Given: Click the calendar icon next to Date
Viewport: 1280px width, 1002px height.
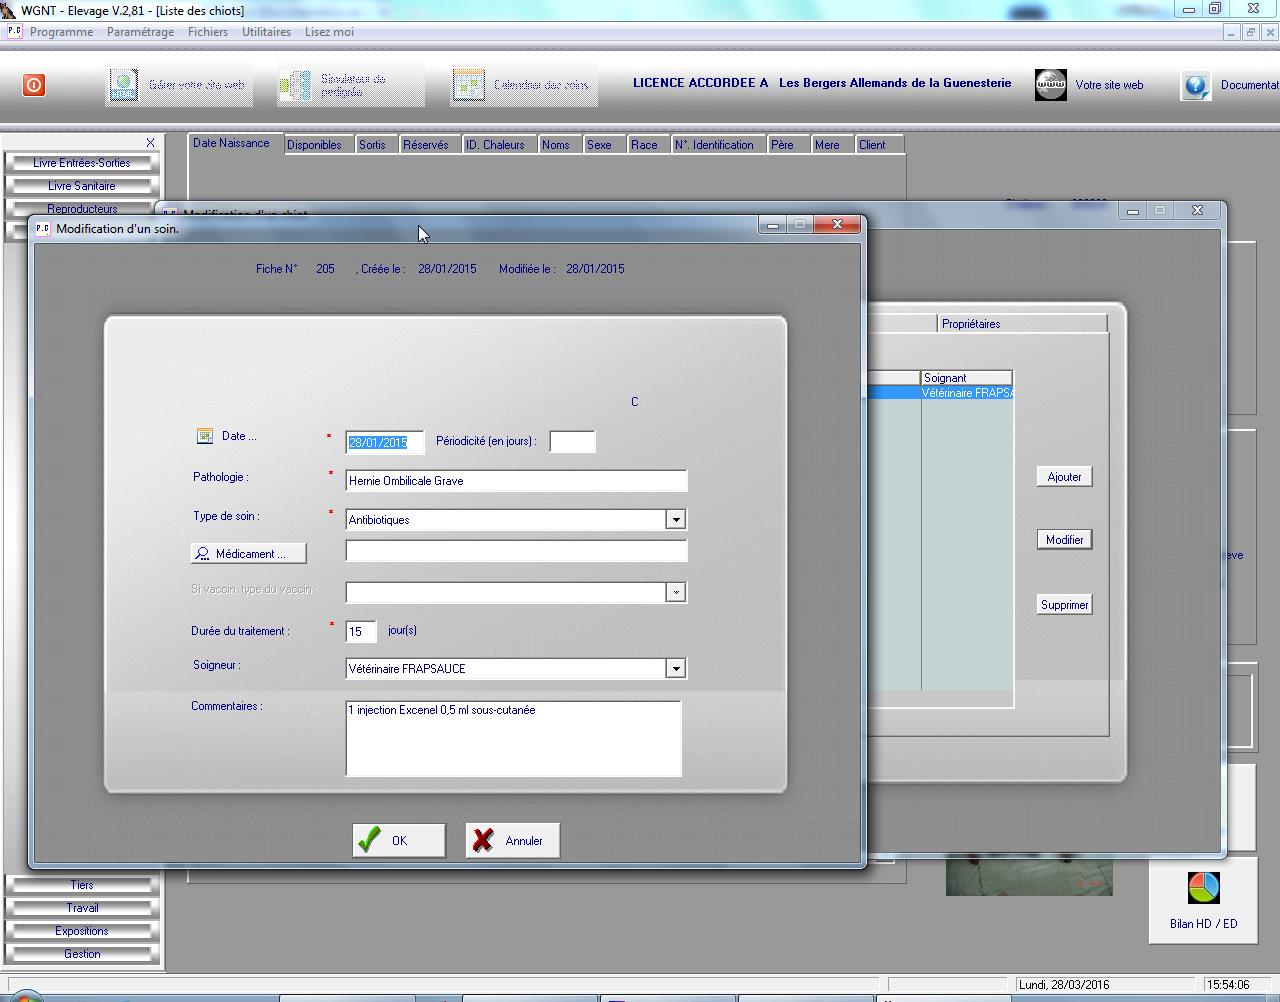Looking at the screenshot, I should pos(205,436).
